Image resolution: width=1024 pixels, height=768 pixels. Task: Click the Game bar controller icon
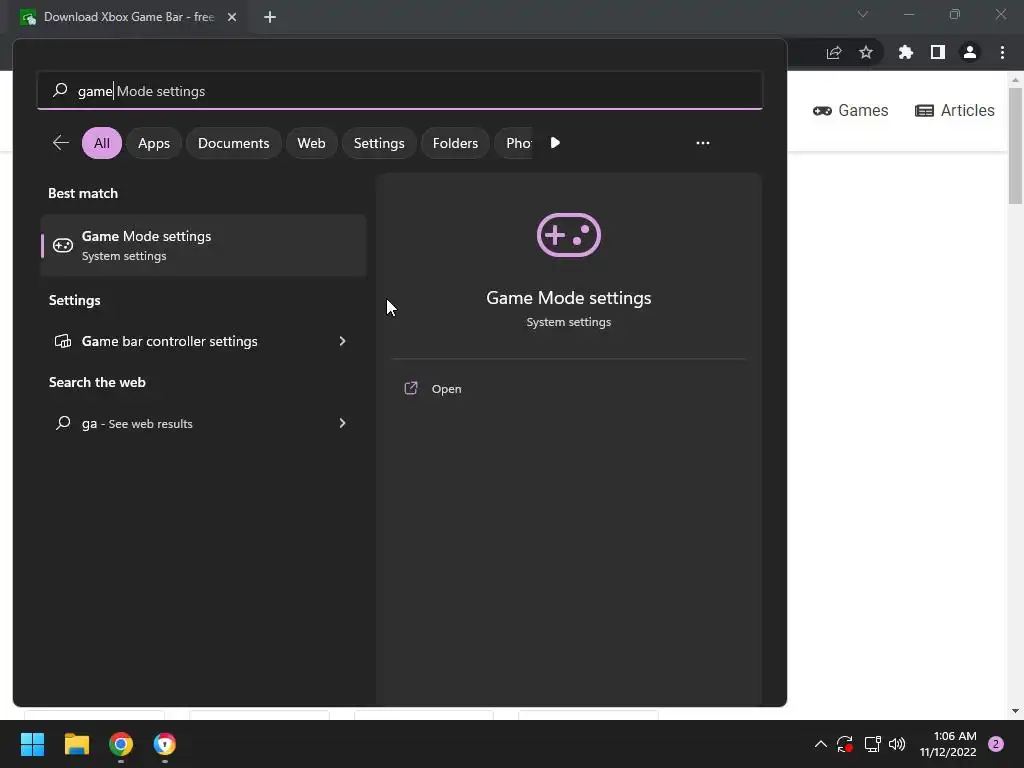(63, 341)
